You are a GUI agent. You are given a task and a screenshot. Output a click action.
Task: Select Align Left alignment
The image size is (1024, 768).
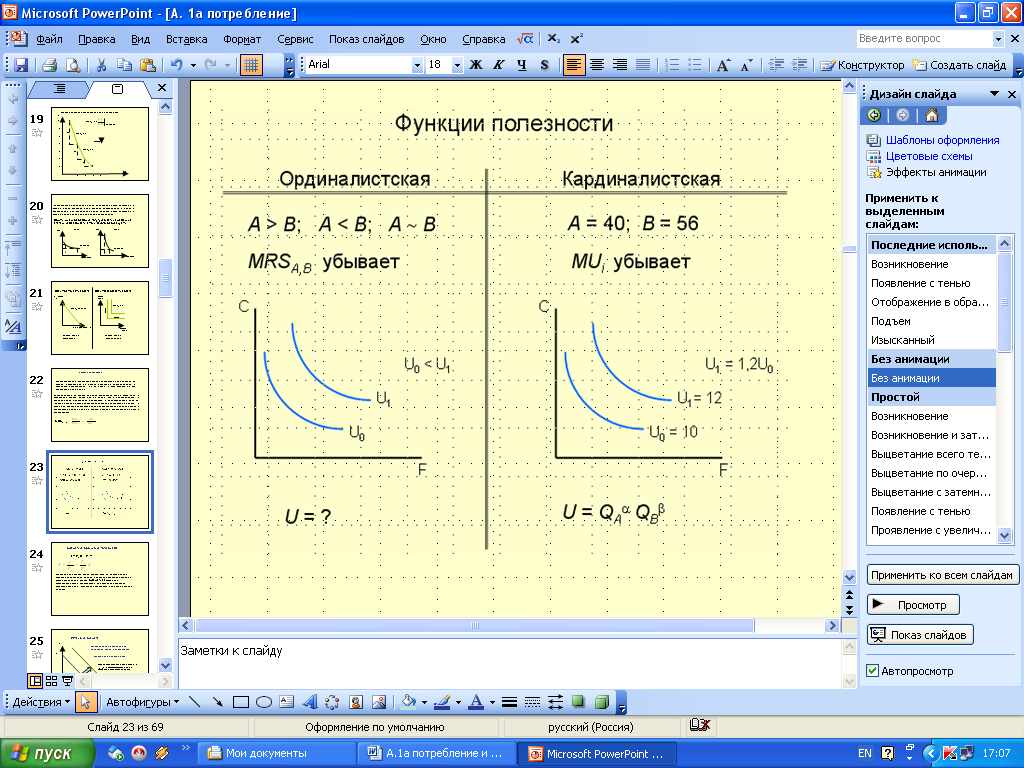tap(574, 65)
